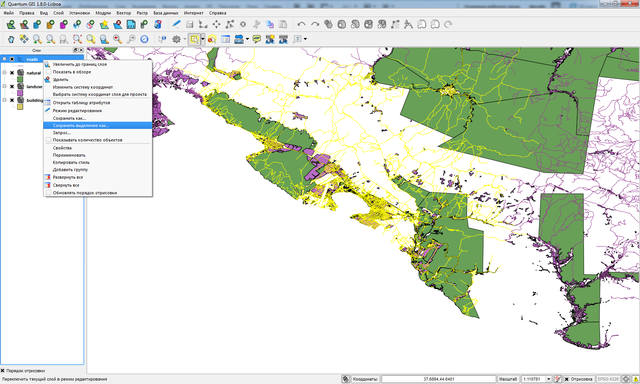Image resolution: width=640 pixels, height=384 pixels.
Task: Open the Measure tool dropdown arrow
Action: coord(247,39)
